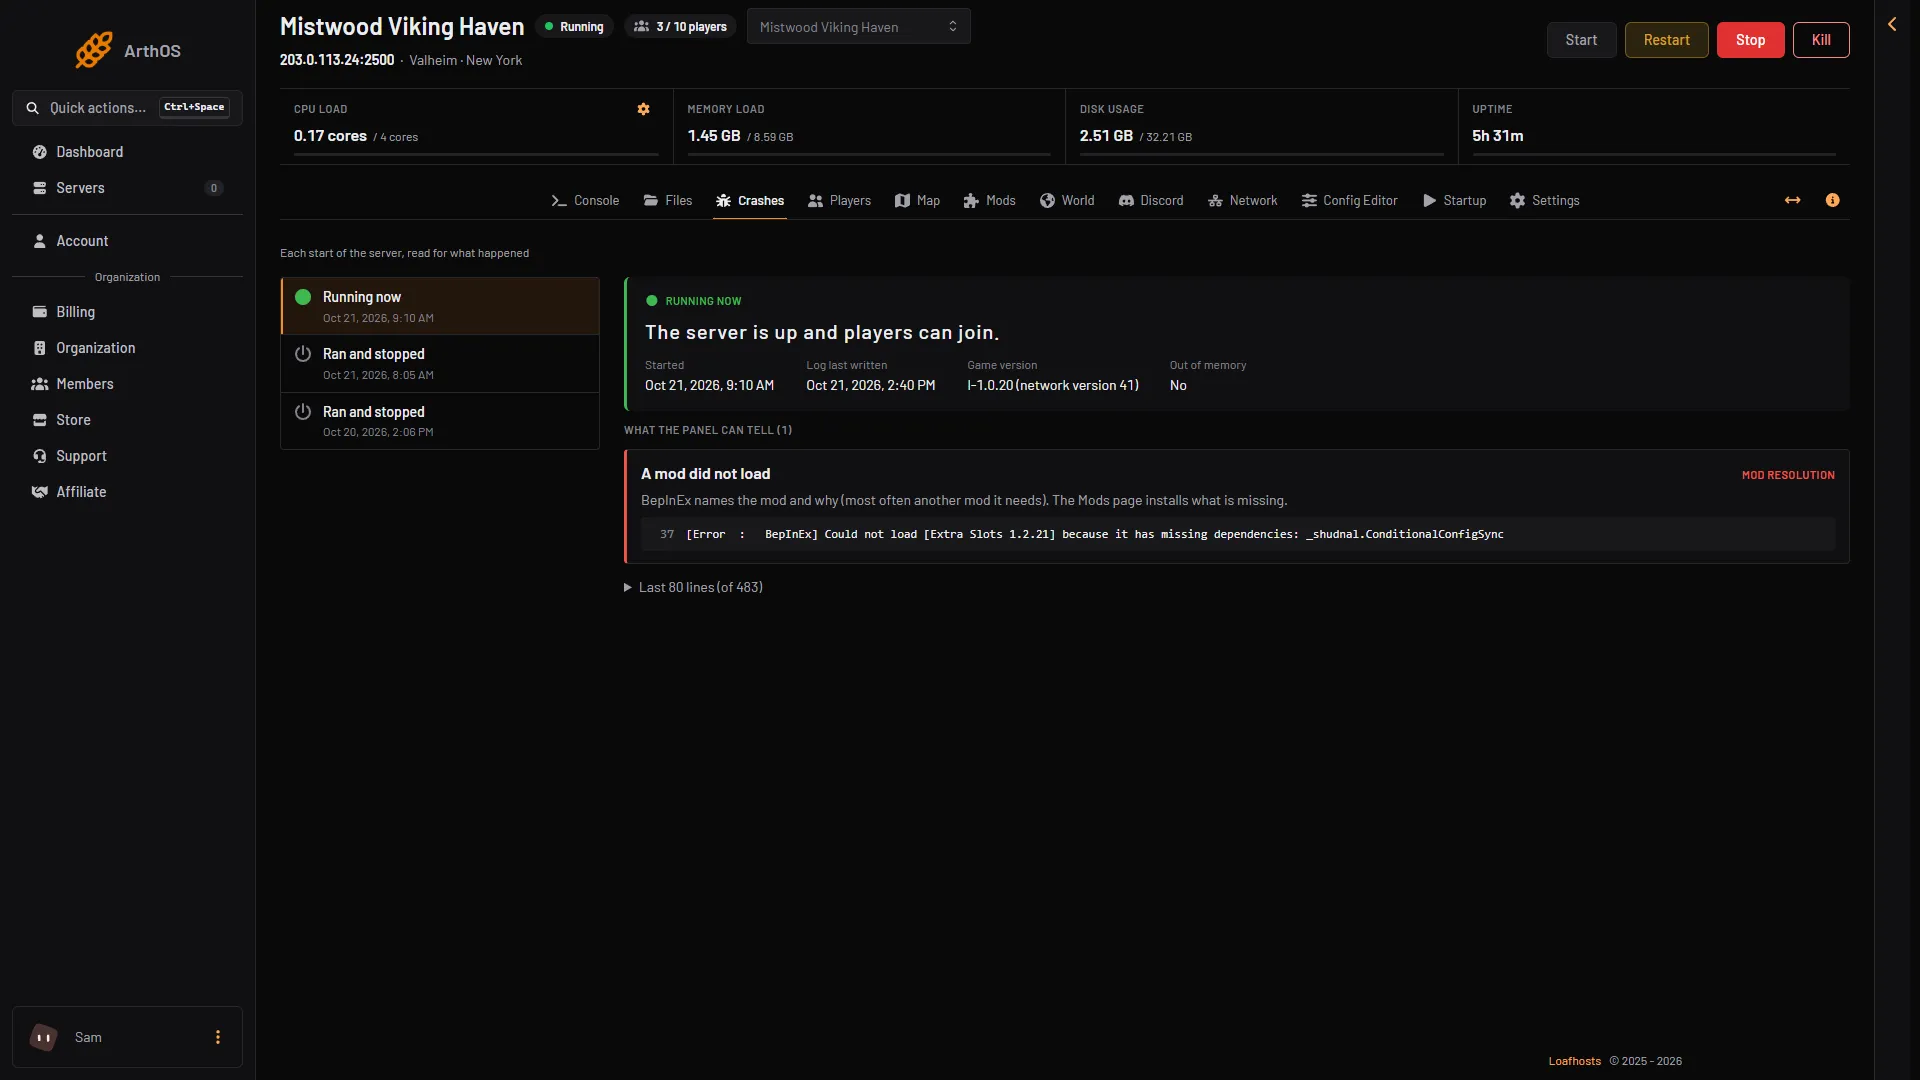
Task: Click the Start server button
Action: (1581, 40)
